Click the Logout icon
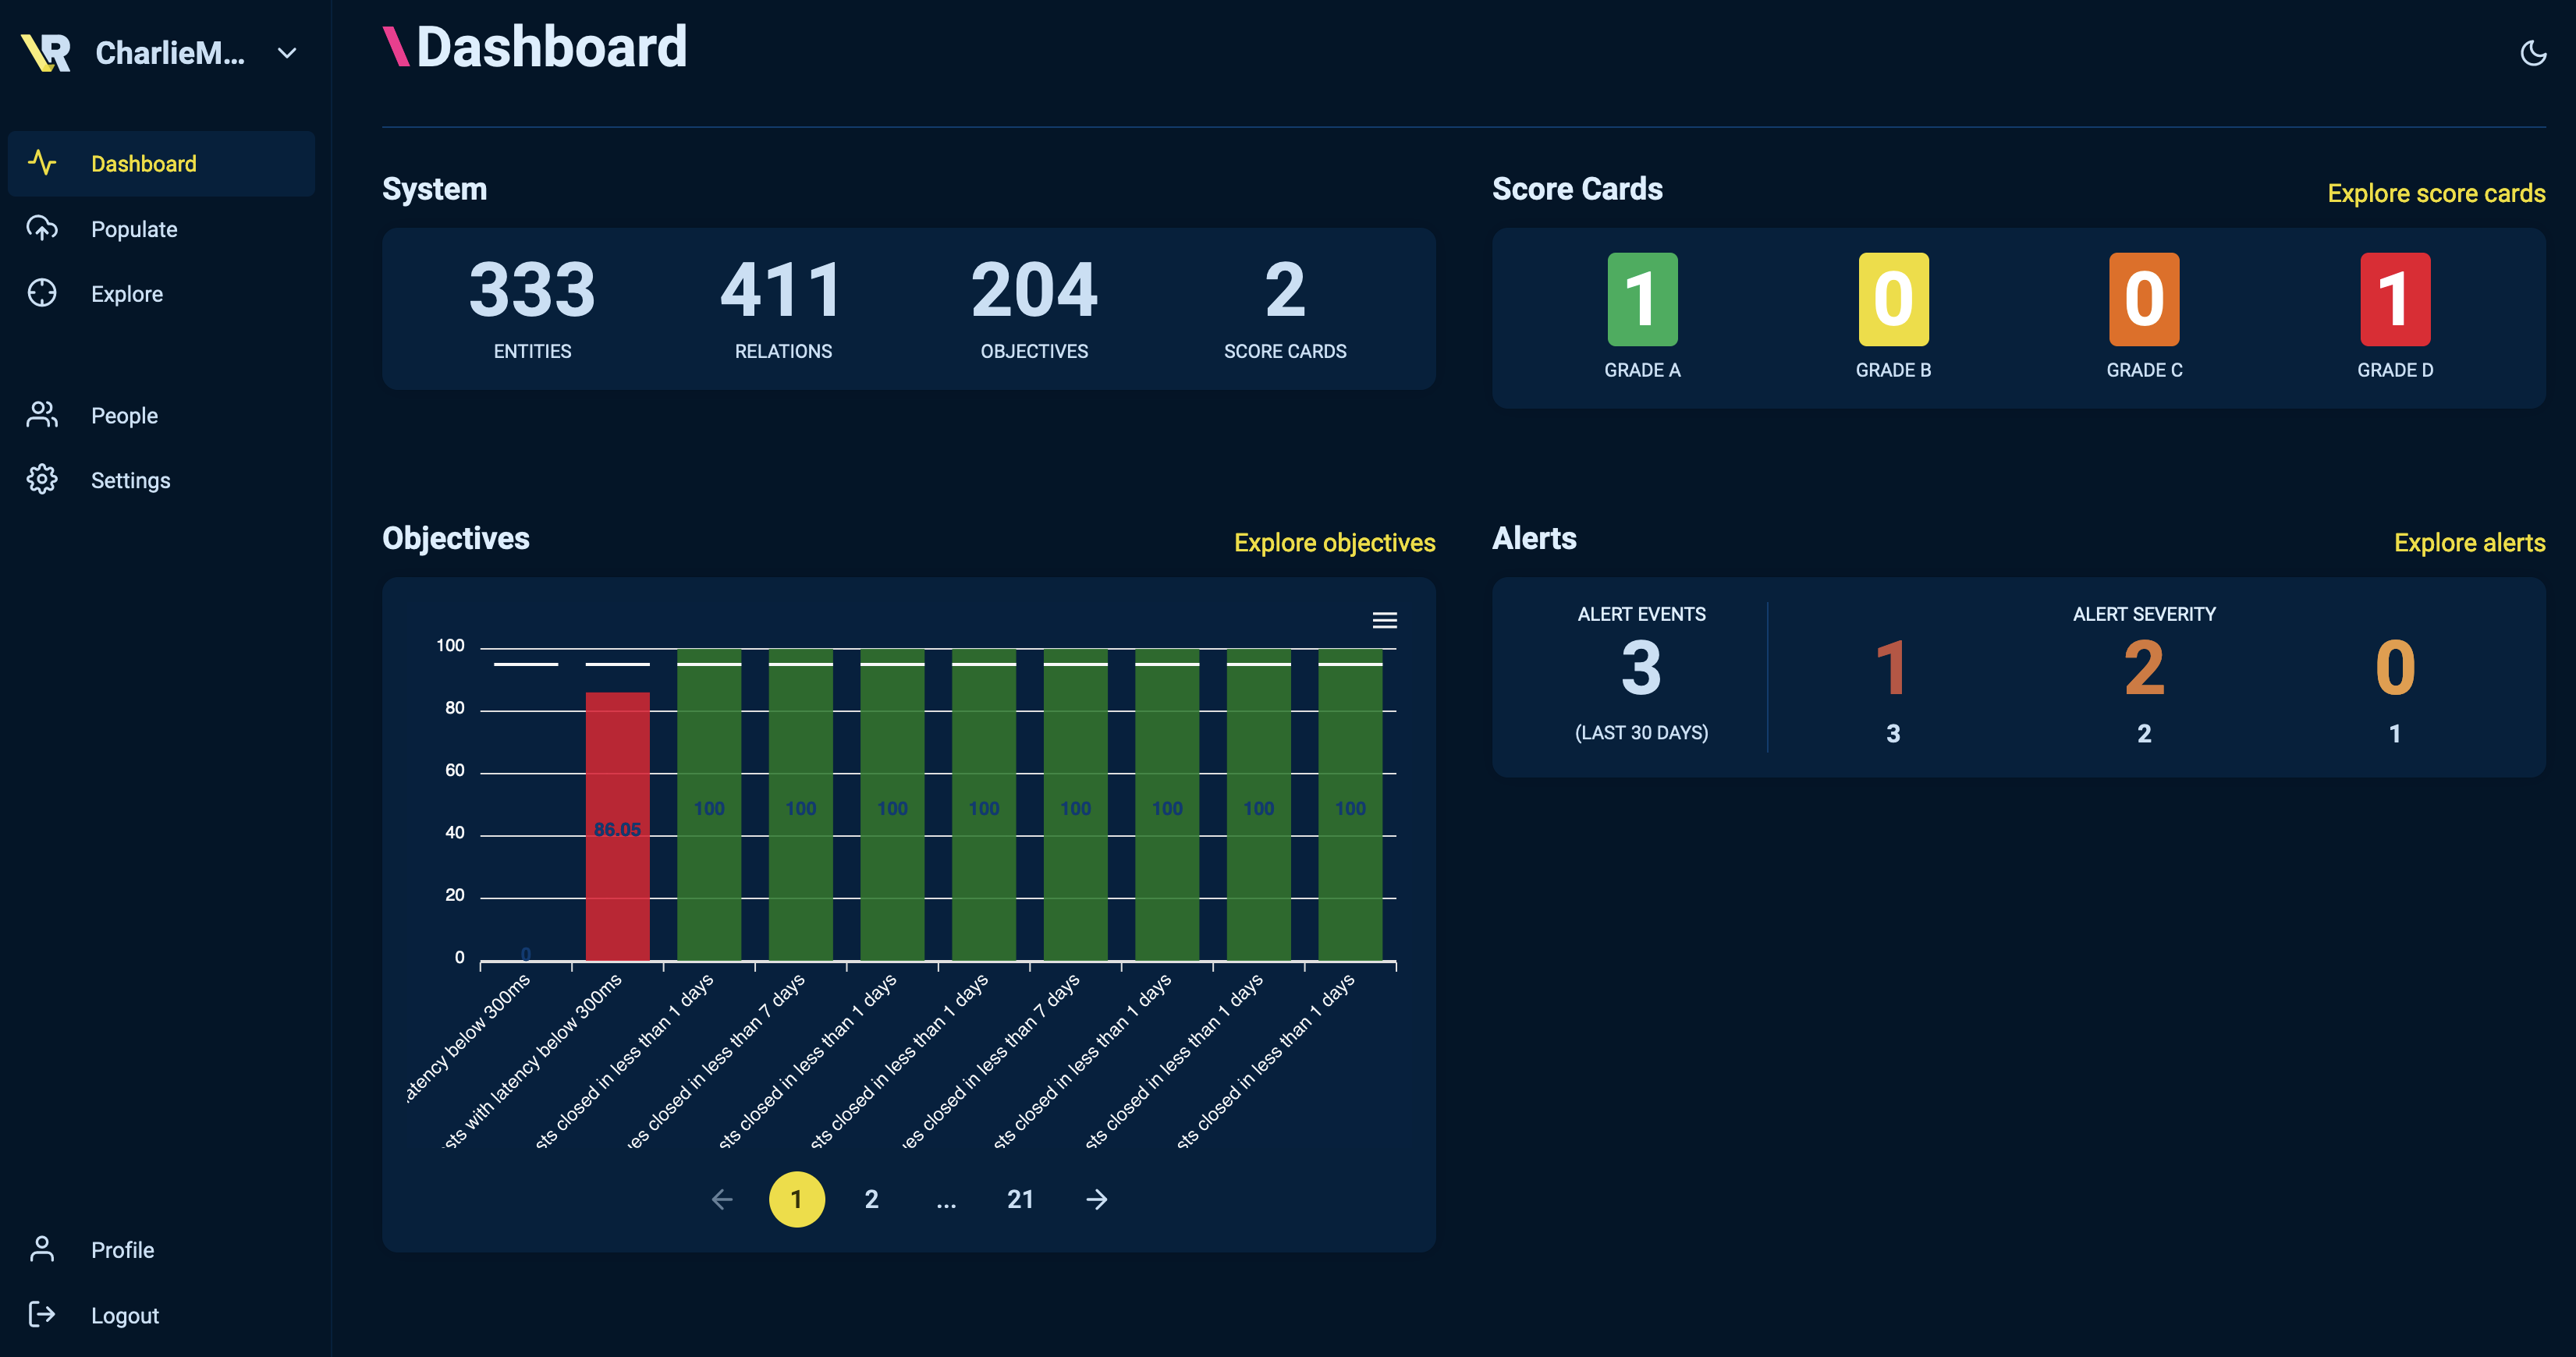 43,1314
